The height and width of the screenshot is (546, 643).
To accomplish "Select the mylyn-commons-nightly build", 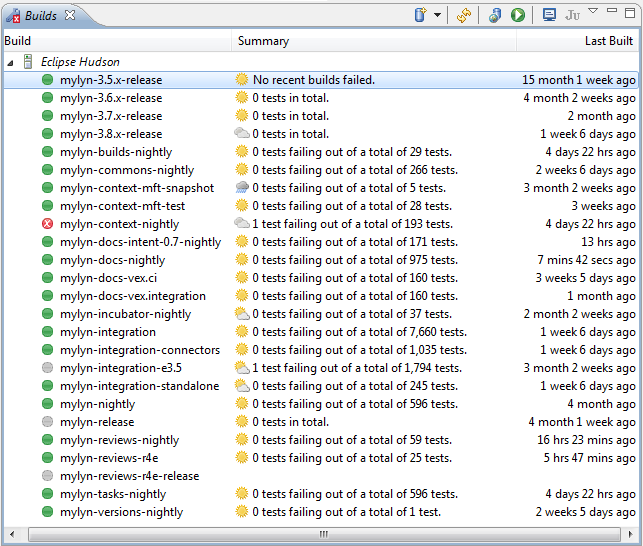I will tap(127, 170).
